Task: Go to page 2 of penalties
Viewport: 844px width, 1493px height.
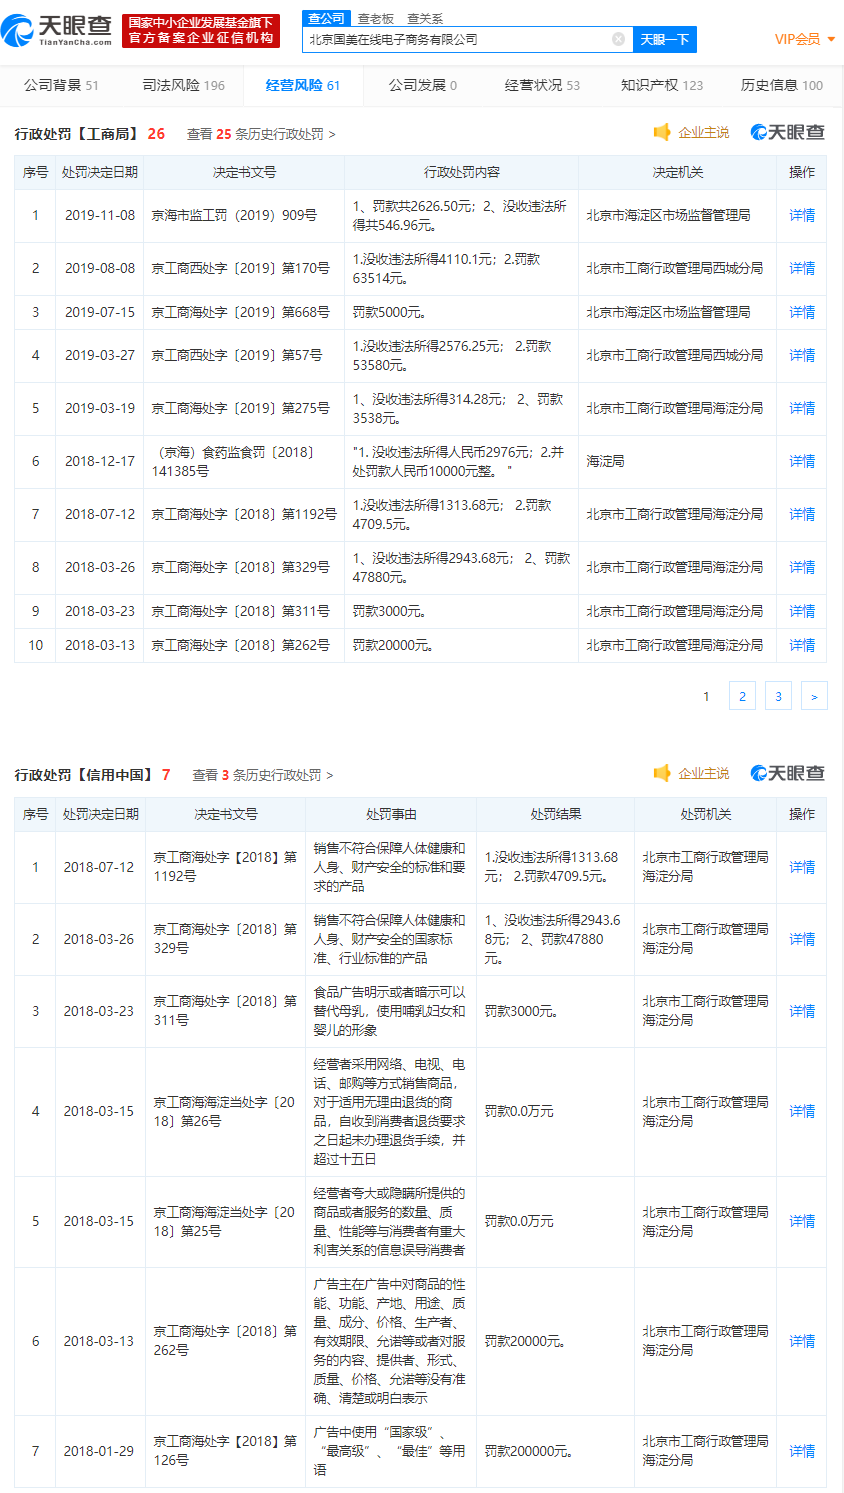Action: point(742,696)
